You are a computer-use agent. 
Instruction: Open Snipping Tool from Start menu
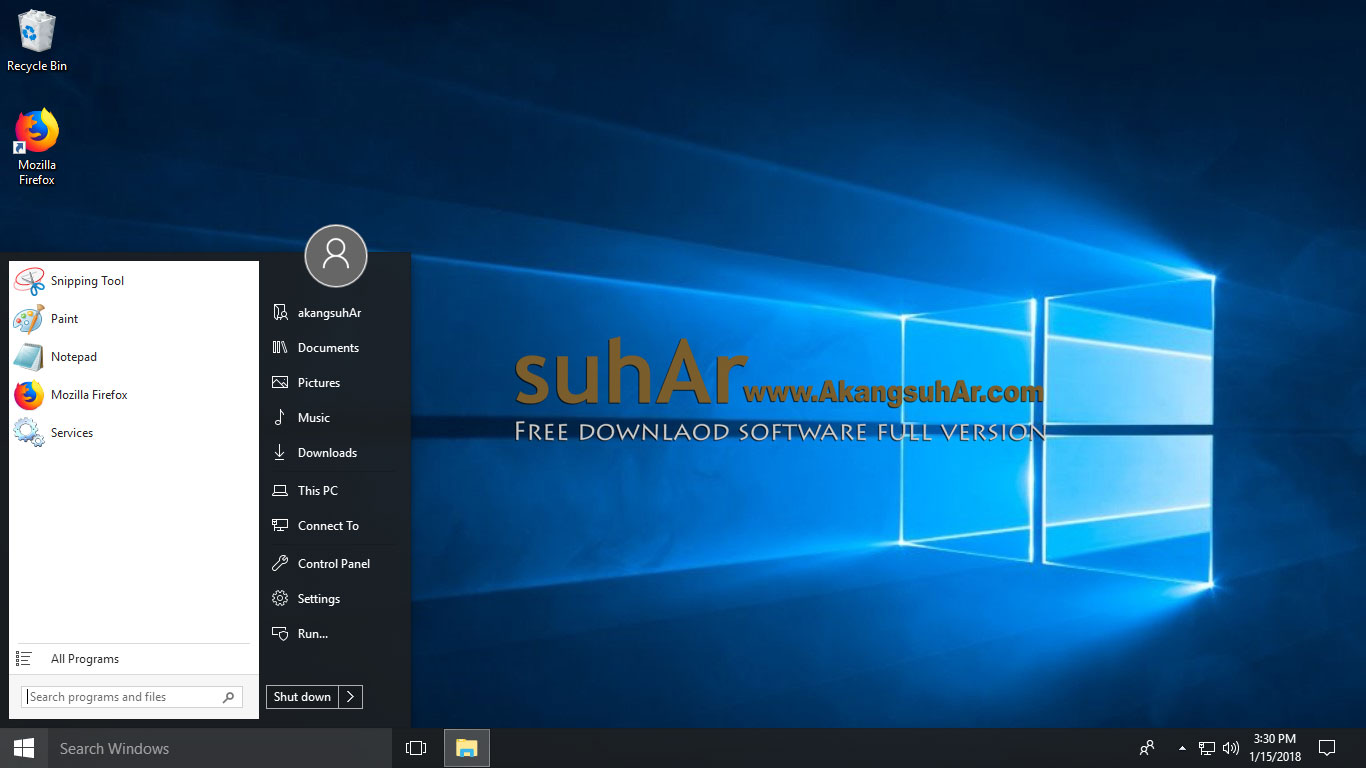pos(86,281)
